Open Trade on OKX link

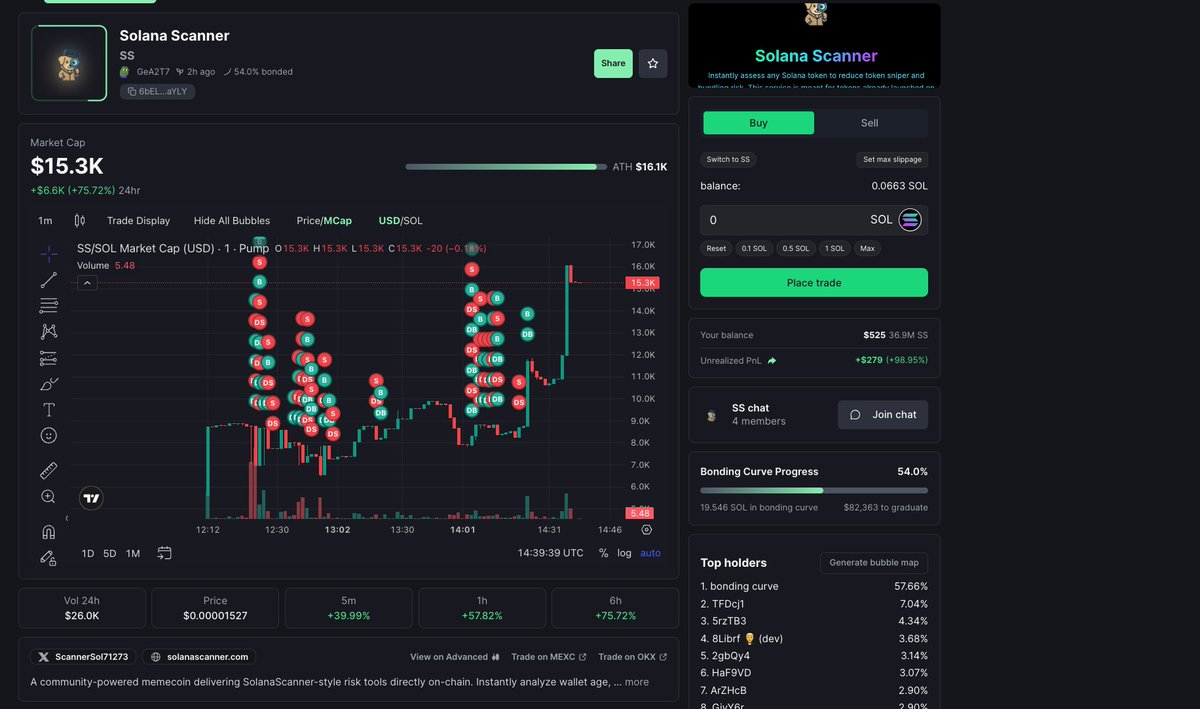(x=632, y=657)
